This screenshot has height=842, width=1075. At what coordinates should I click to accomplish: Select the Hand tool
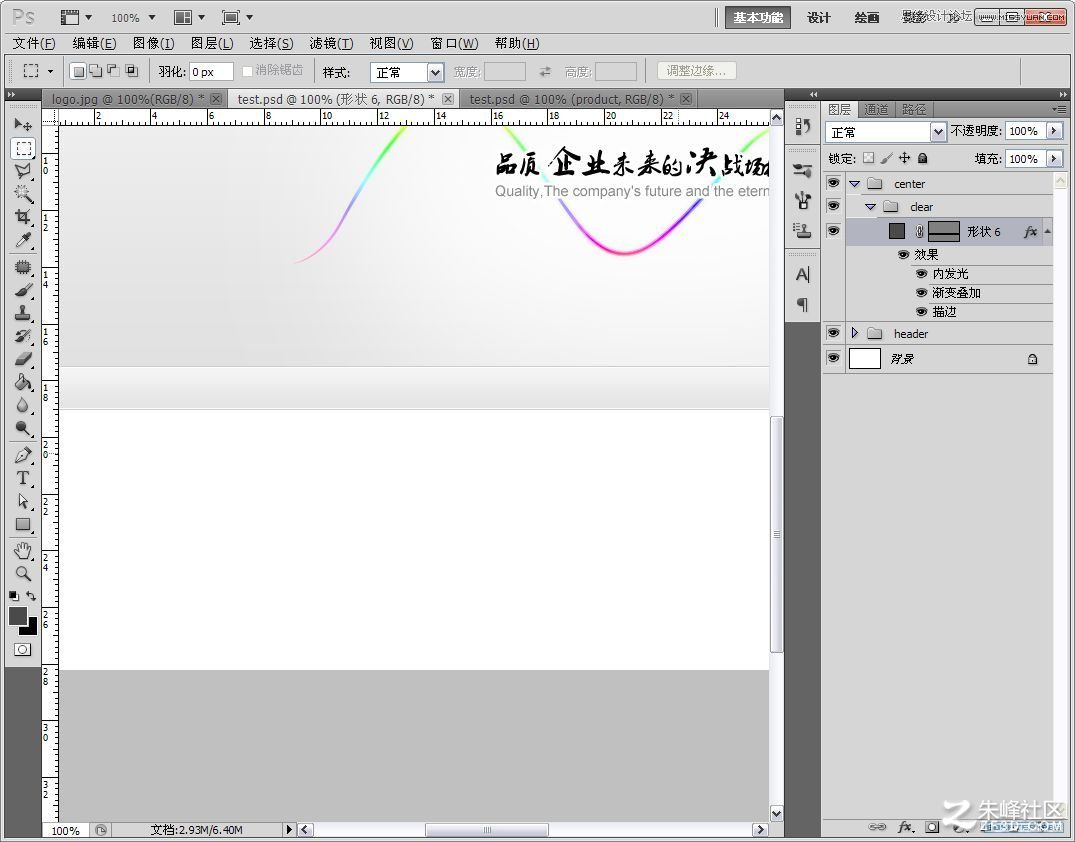(x=23, y=551)
